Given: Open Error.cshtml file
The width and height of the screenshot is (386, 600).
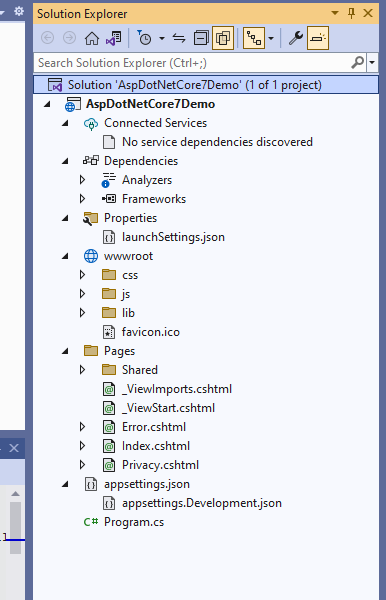Looking at the screenshot, I should pyautogui.click(x=154, y=427).
